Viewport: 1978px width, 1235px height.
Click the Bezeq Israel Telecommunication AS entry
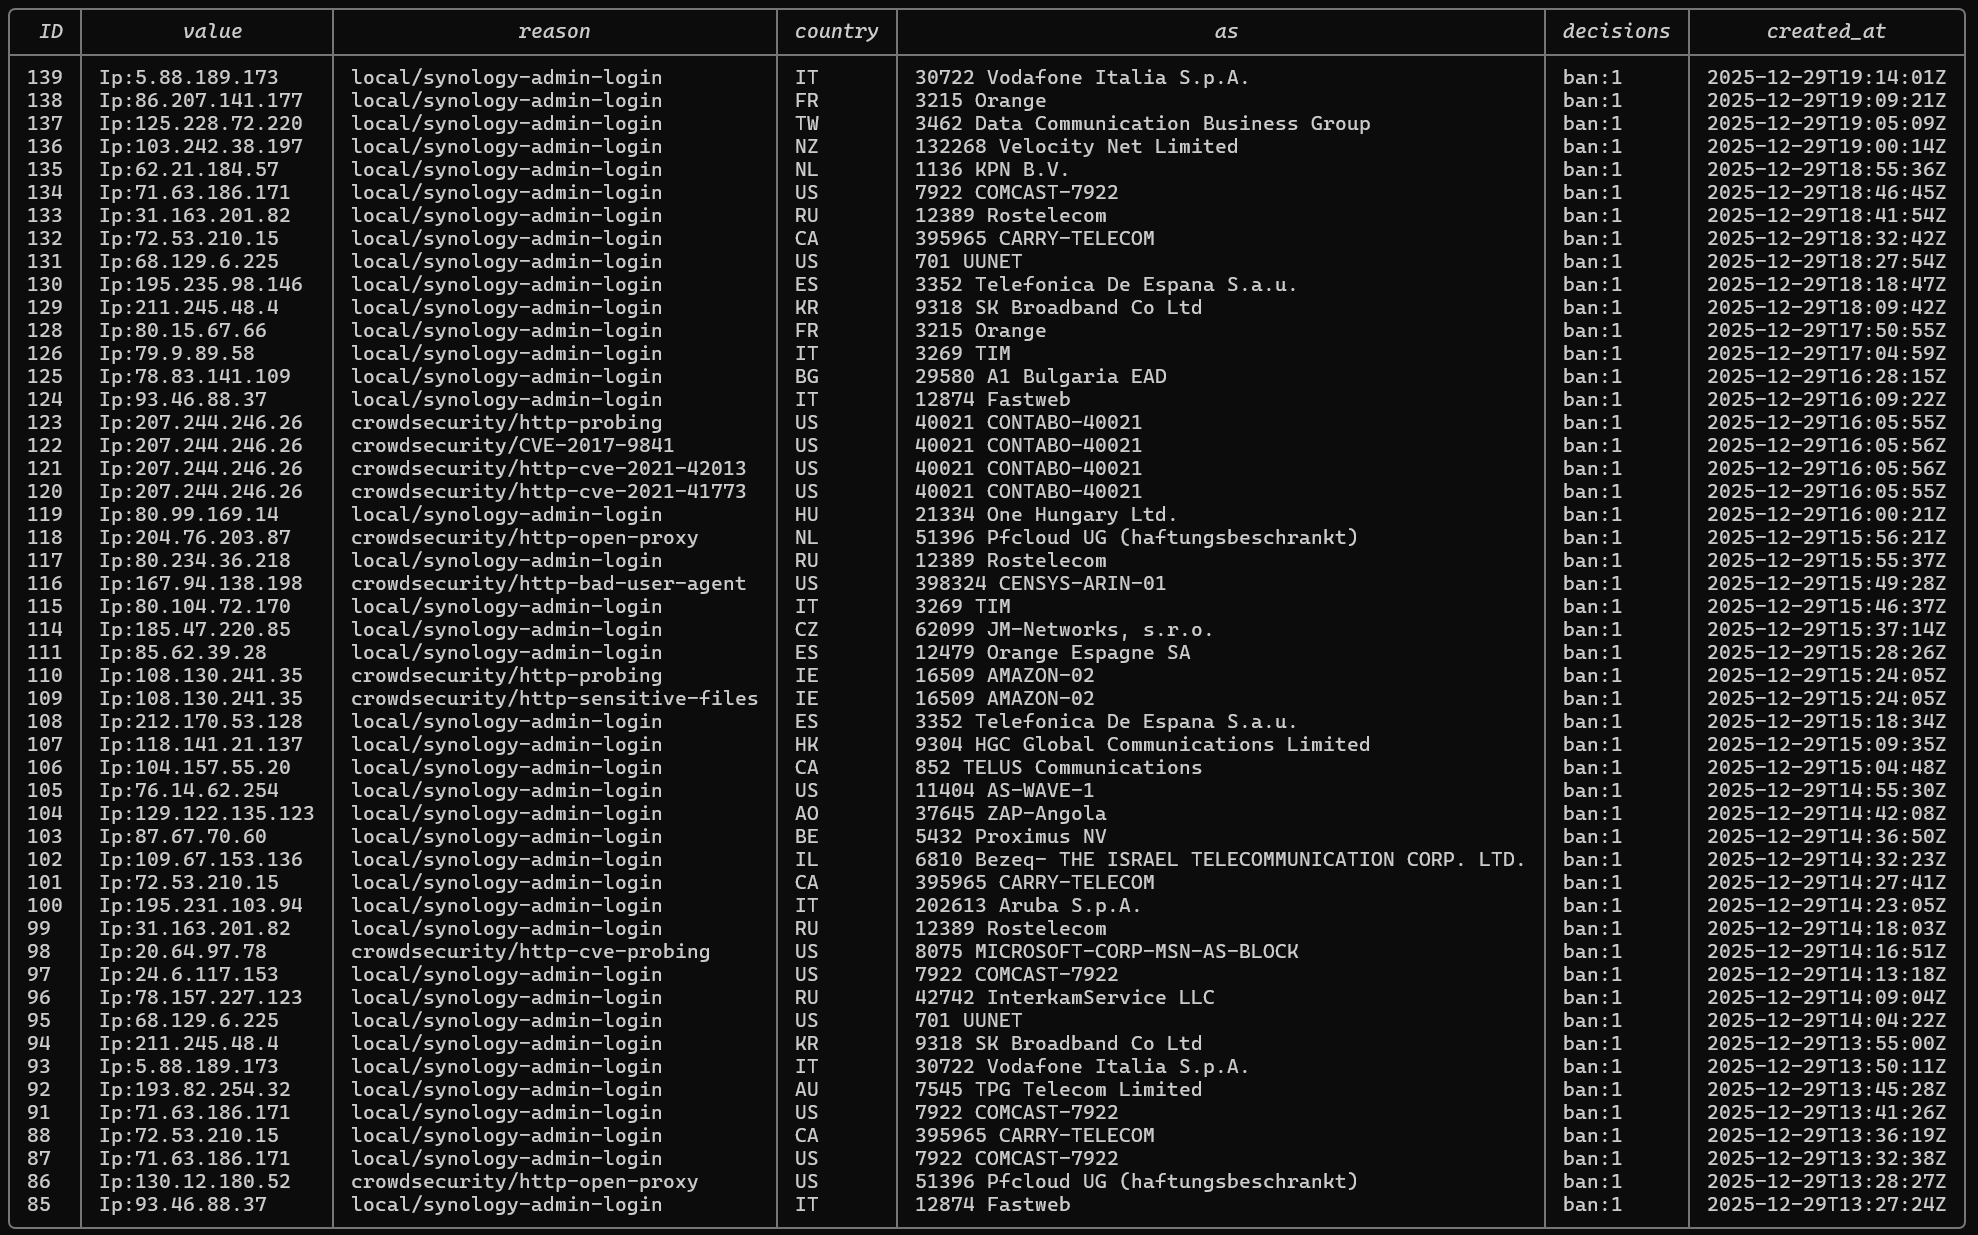(x=1220, y=859)
